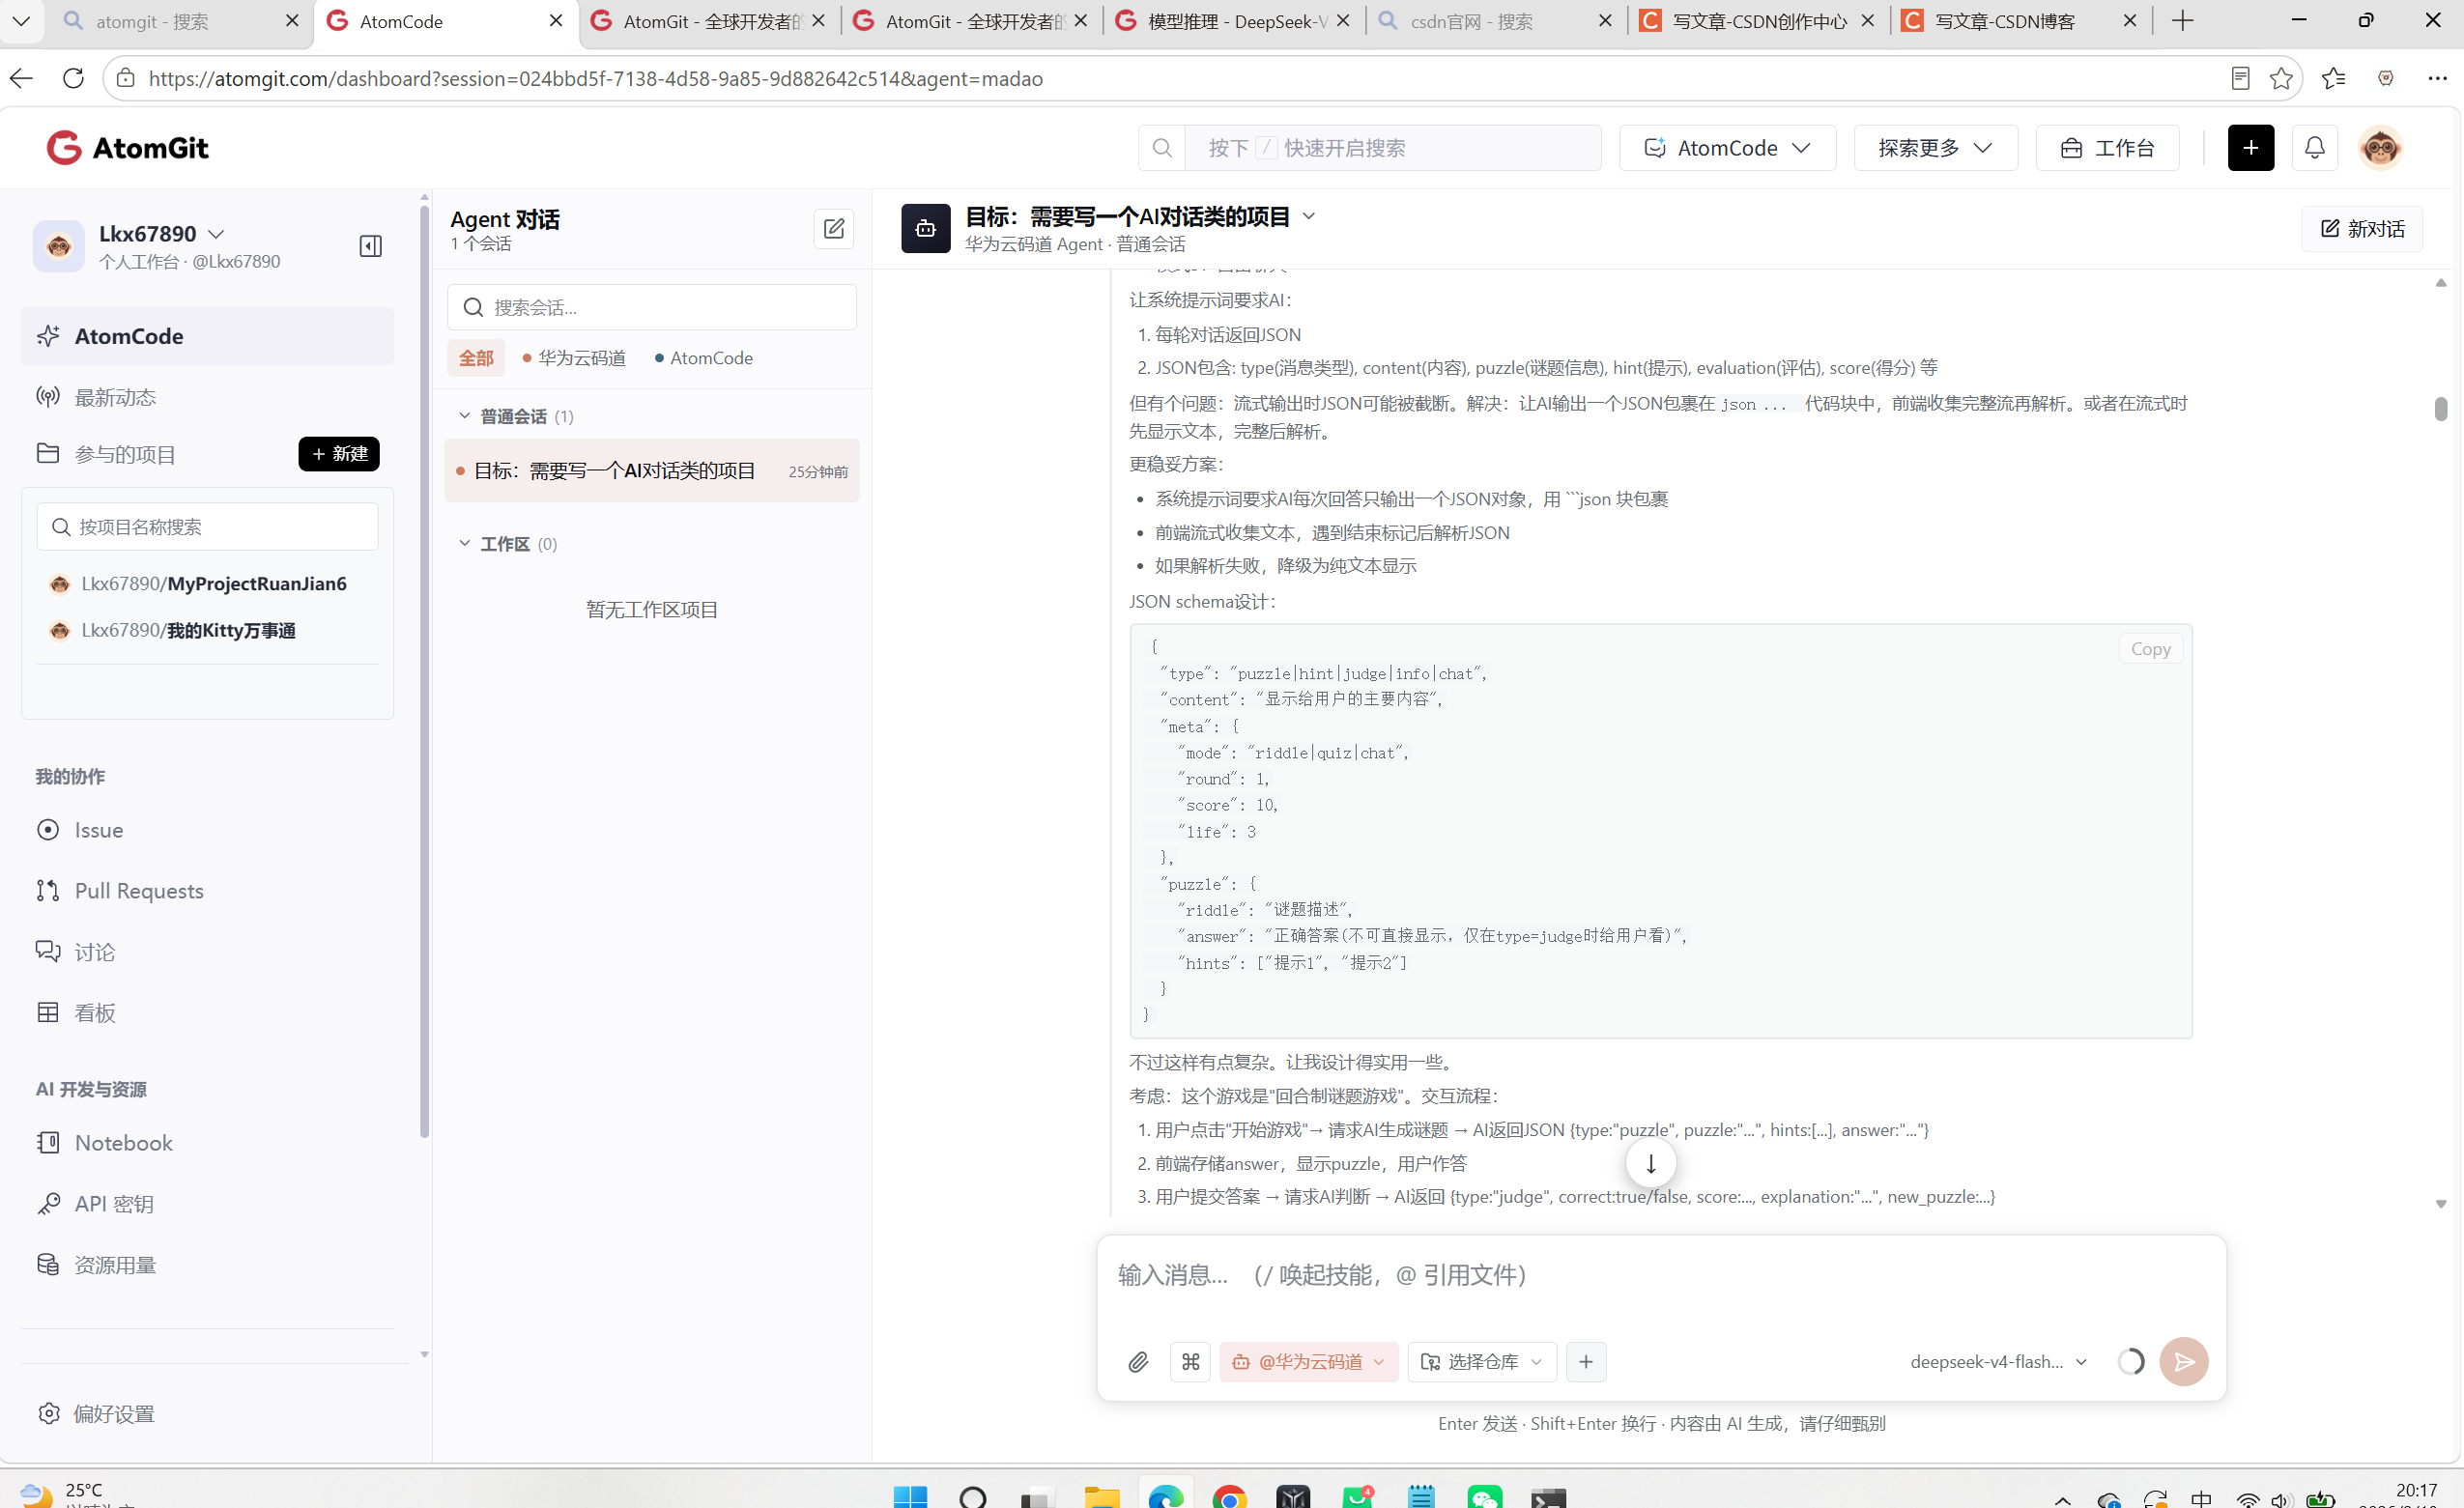Open the deepseek-v4-flash model dropdown

pos(1999,1362)
